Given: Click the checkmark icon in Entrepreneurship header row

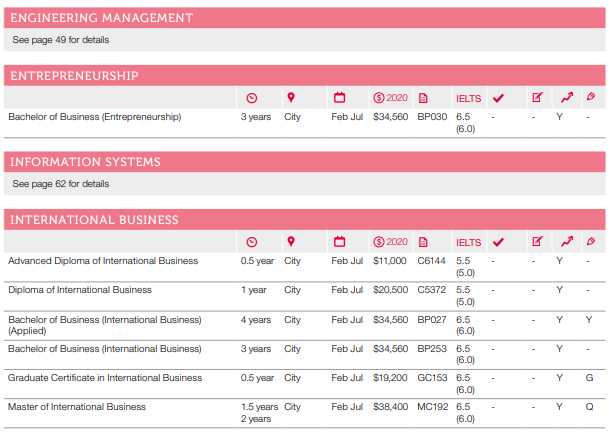Looking at the screenshot, I should tap(498, 98).
